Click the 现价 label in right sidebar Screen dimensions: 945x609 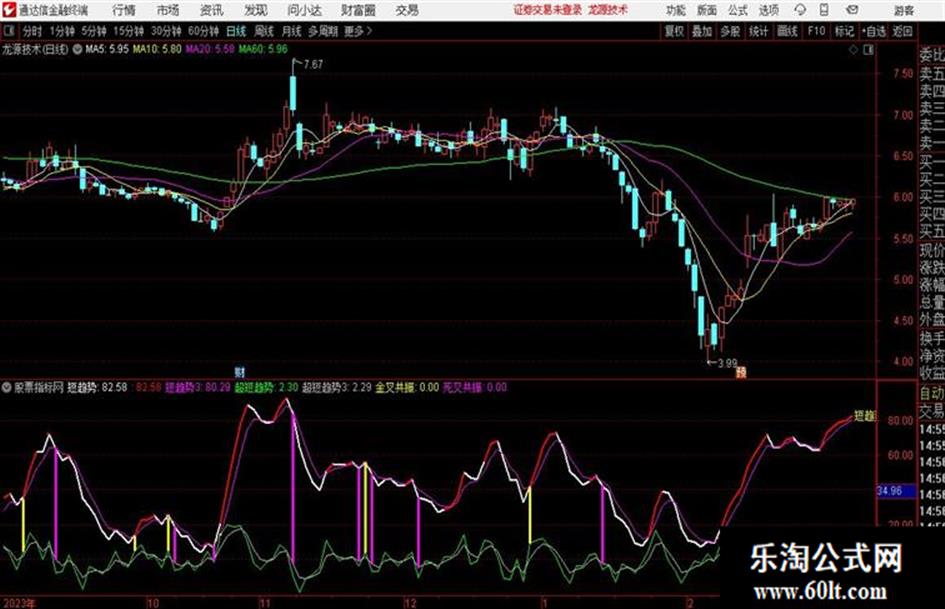click(x=932, y=250)
